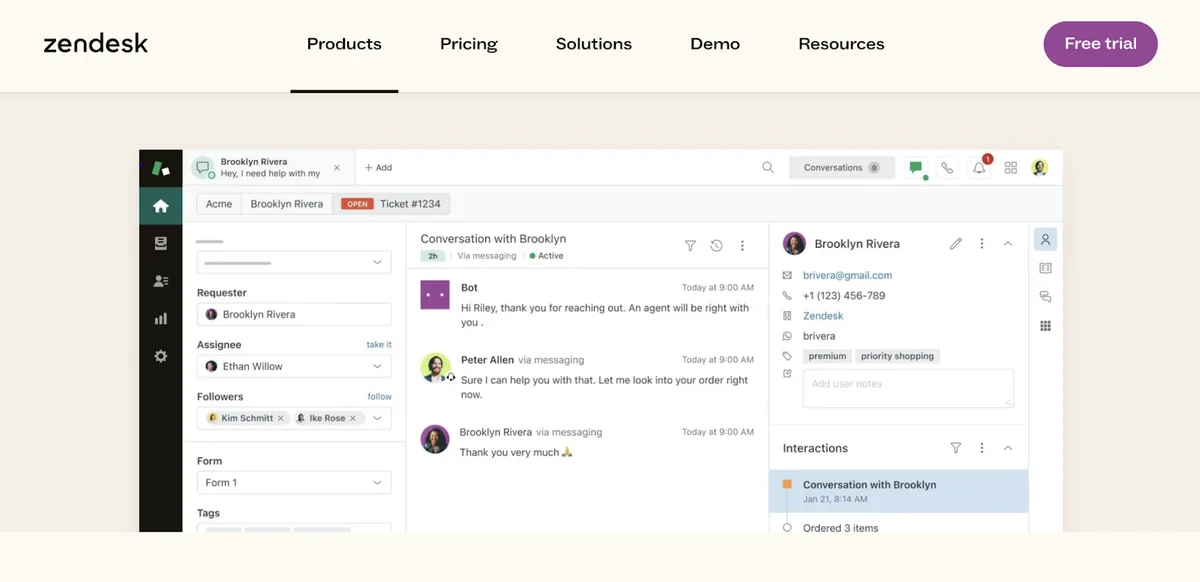Open the chat bubbles icon in the right rail
Image resolution: width=1200 pixels, height=582 pixels.
point(1045,297)
